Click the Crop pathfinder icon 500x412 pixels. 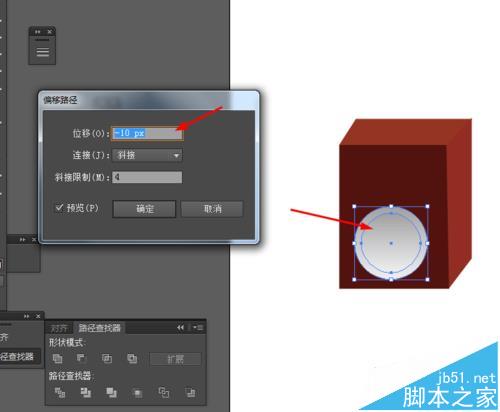coord(137,393)
